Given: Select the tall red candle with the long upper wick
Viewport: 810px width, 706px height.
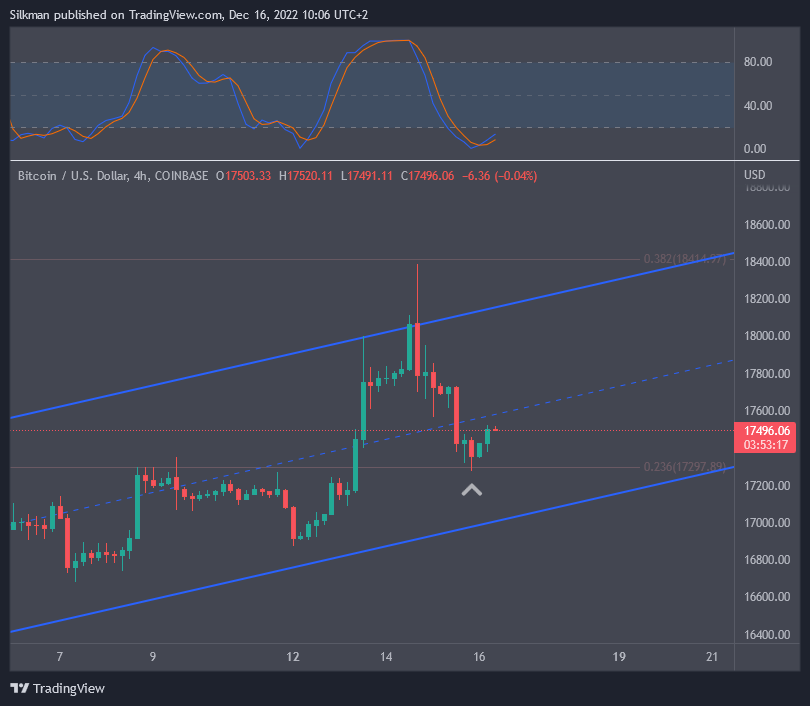Looking at the screenshot, I should (x=417, y=349).
